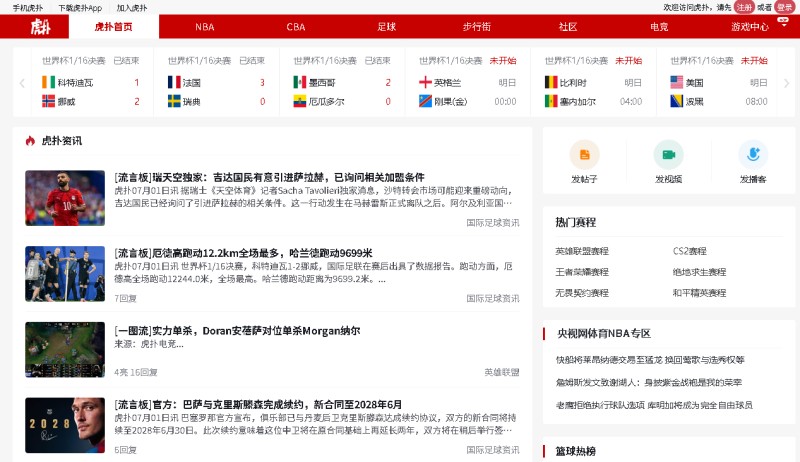800x462 pixels.
Task: Click the DR Congo flag icon
Action: tap(425, 101)
